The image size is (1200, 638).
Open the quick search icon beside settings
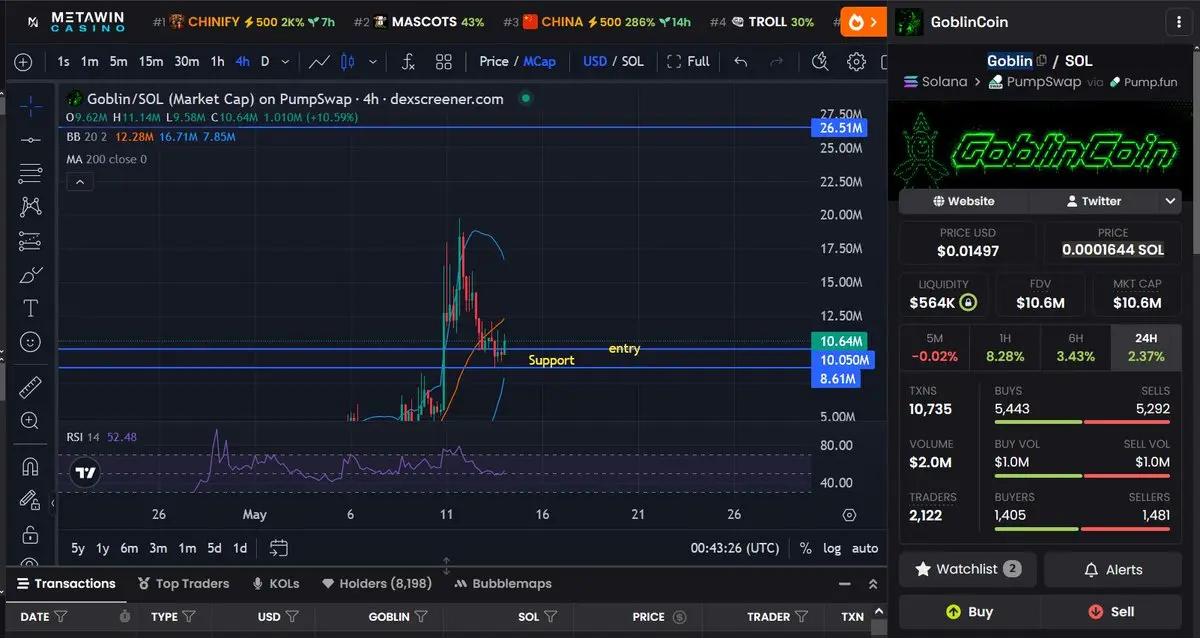821,62
